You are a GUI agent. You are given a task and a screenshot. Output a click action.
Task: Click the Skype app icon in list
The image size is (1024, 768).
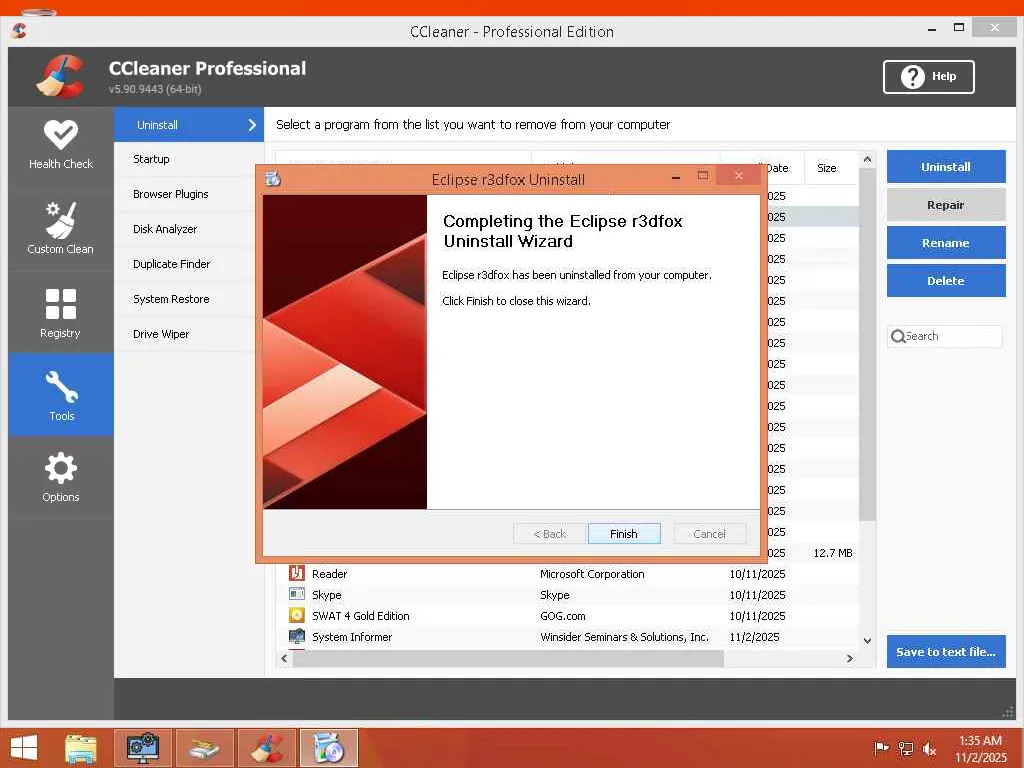tap(296, 594)
